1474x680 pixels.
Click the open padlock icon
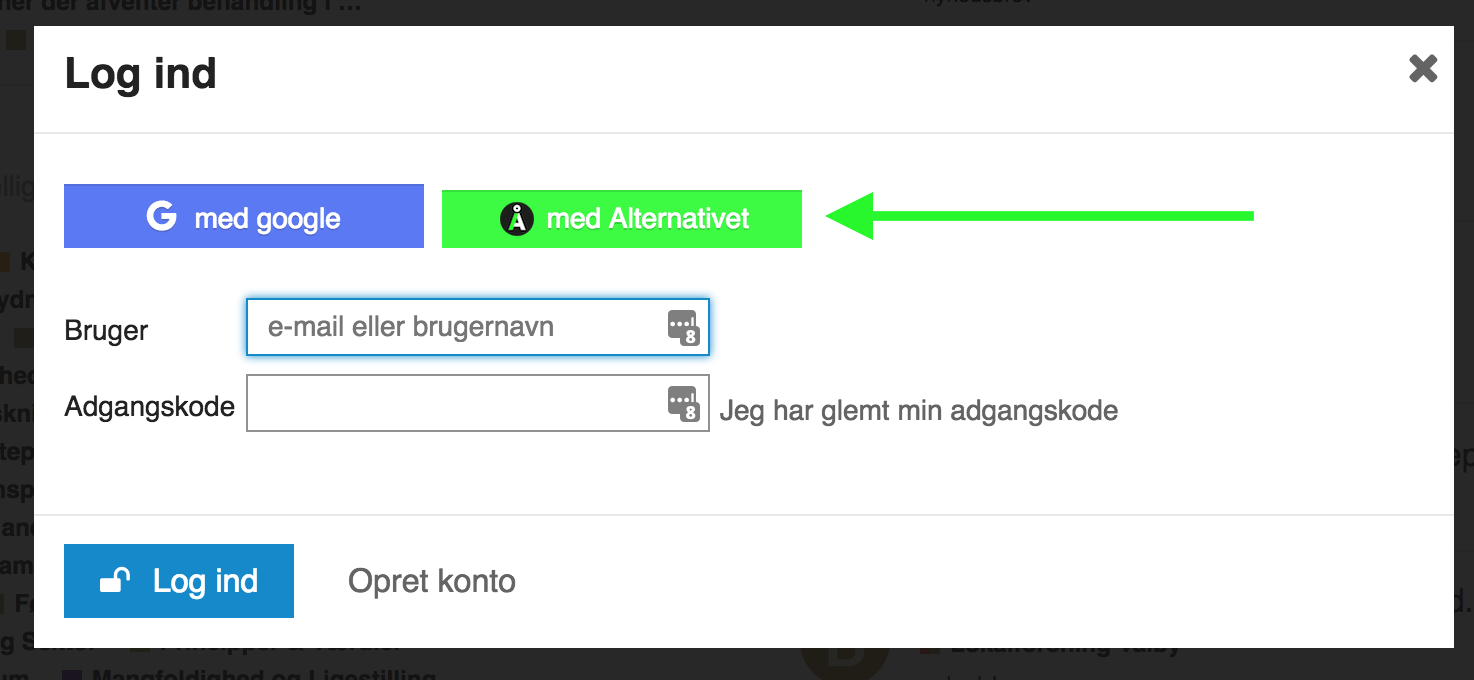point(115,581)
